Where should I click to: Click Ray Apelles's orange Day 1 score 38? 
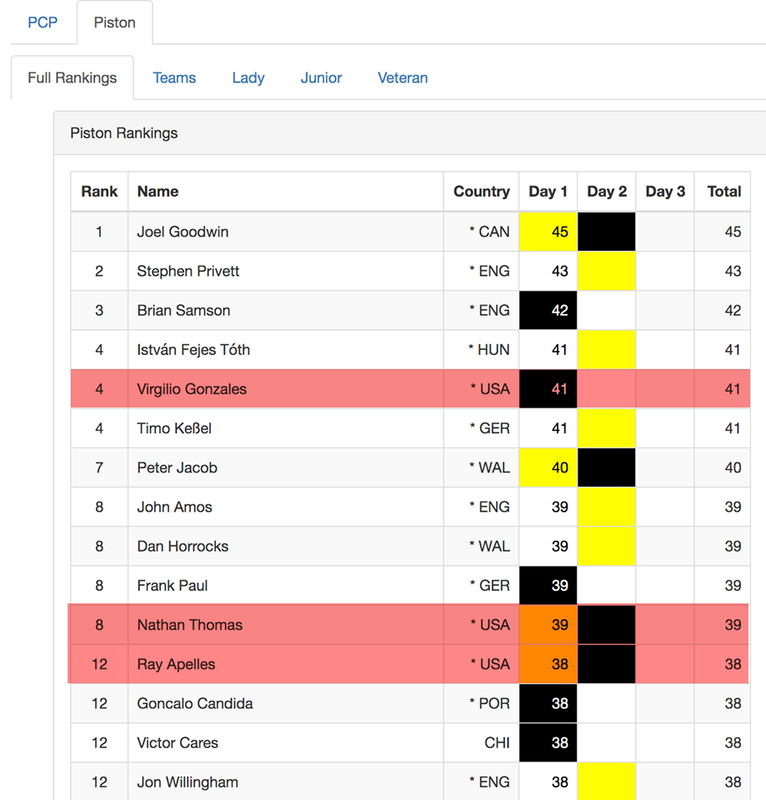coord(548,664)
